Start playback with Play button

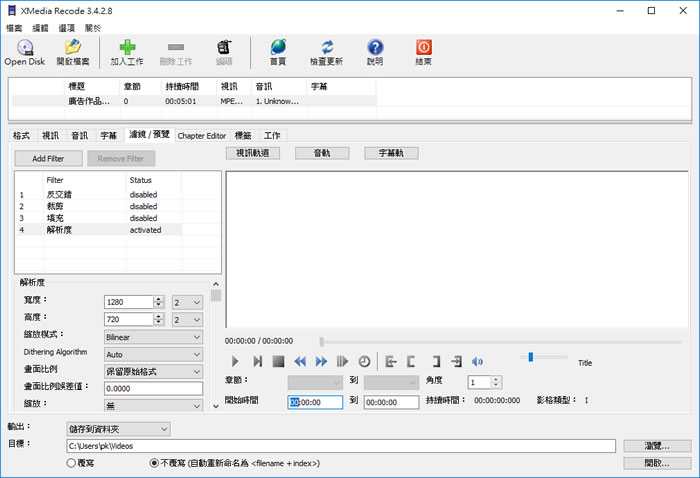[235, 361]
